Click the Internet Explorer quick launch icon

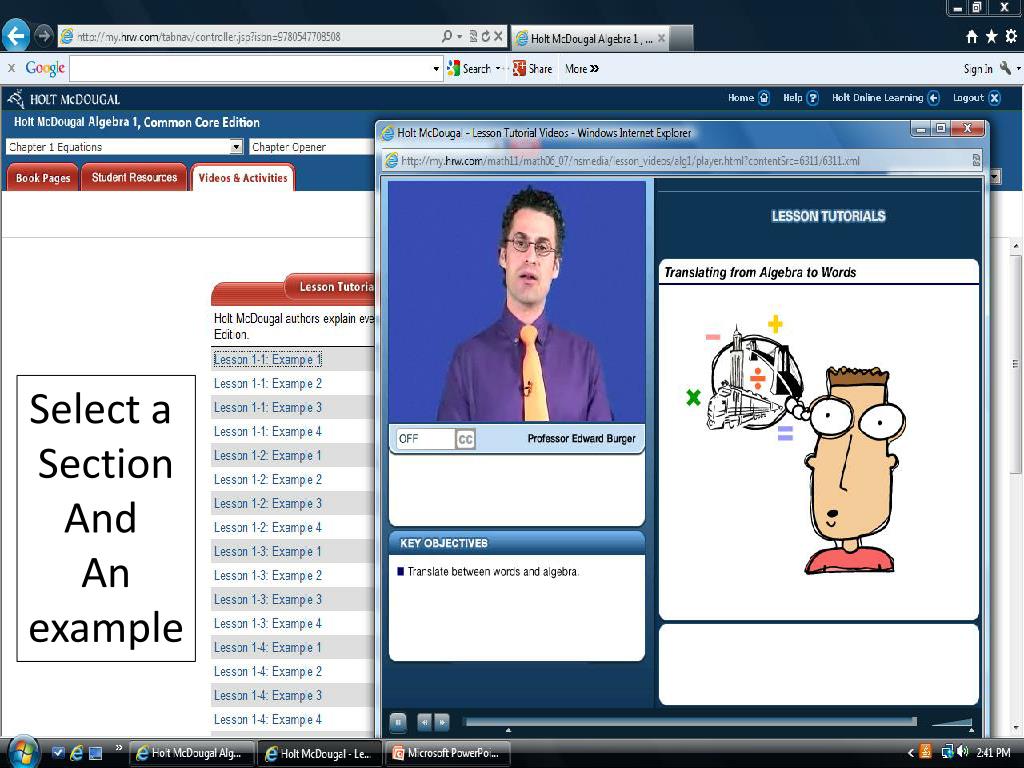pyautogui.click(x=76, y=753)
